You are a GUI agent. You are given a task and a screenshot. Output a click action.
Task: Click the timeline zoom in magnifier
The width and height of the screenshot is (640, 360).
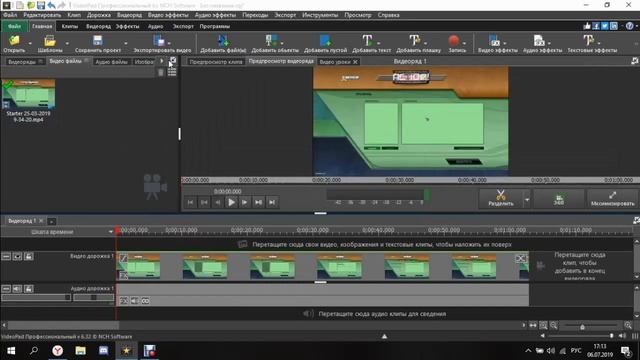(x=628, y=325)
